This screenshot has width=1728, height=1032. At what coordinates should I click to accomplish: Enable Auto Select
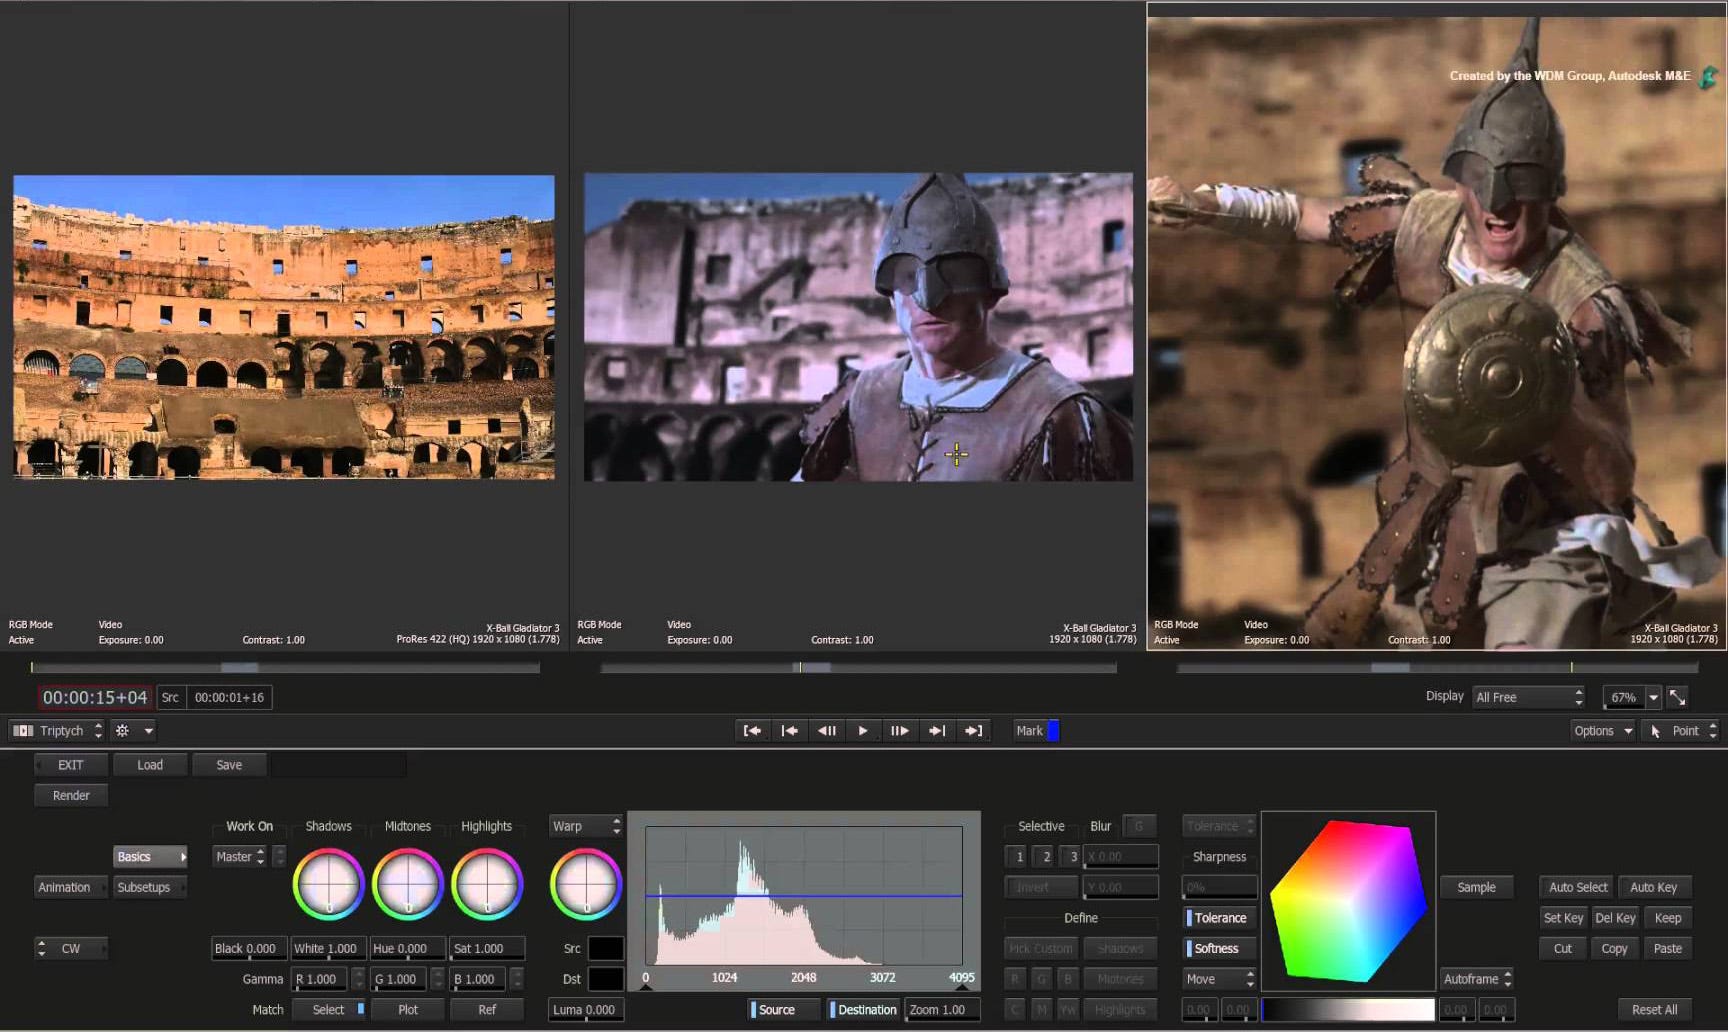[1578, 887]
